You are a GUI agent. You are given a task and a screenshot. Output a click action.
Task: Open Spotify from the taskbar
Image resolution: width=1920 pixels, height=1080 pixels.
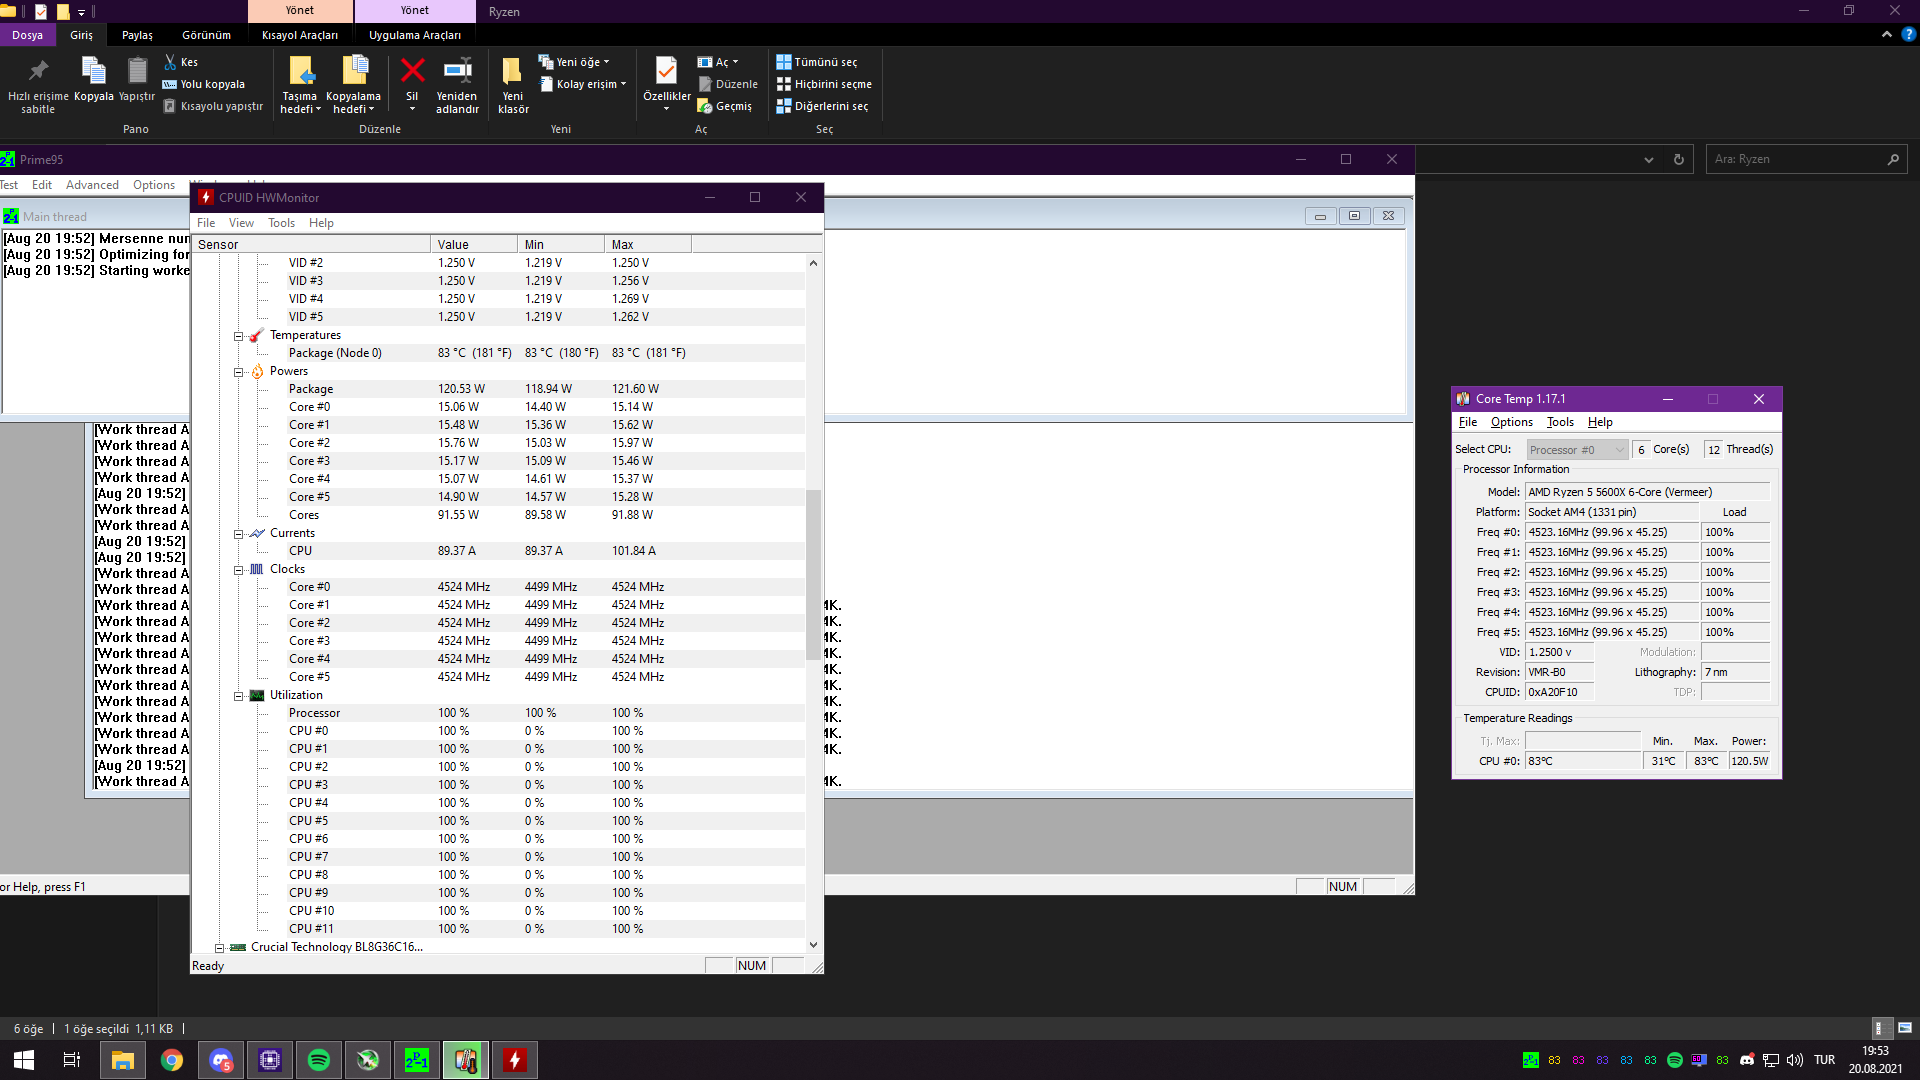[319, 1060]
